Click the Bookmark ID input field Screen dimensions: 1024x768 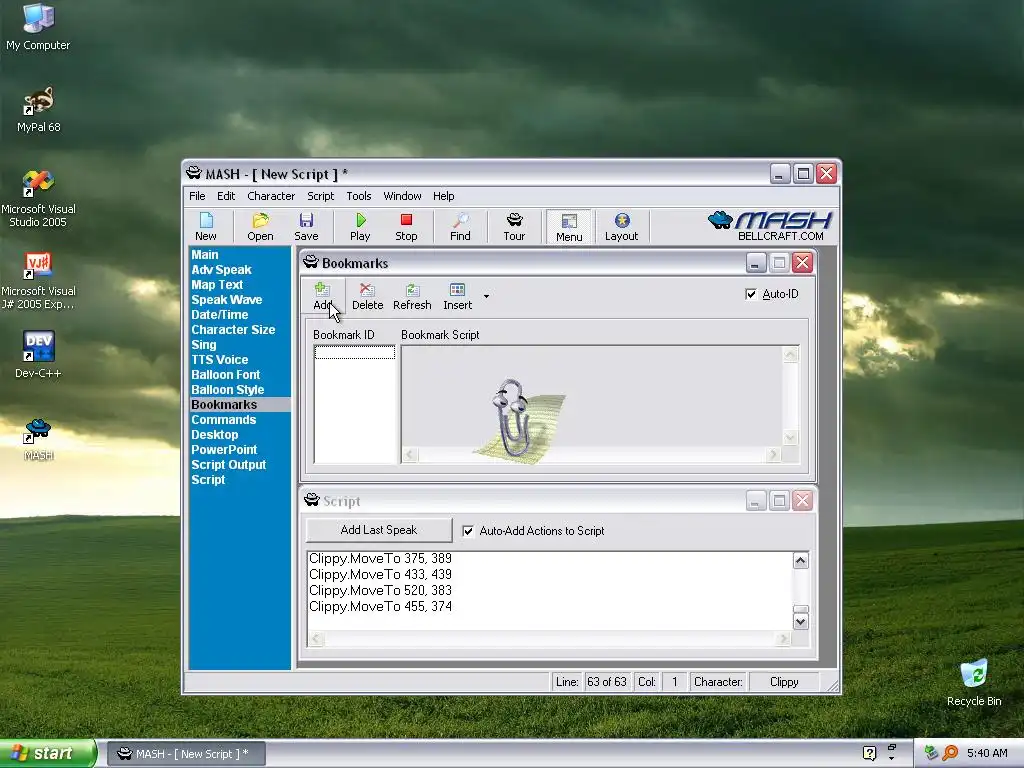[x=355, y=353]
